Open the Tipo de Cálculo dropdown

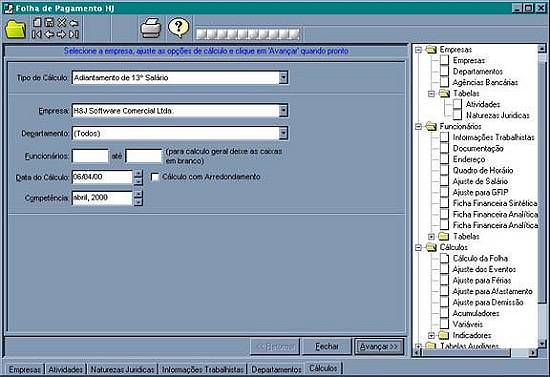click(x=283, y=78)
